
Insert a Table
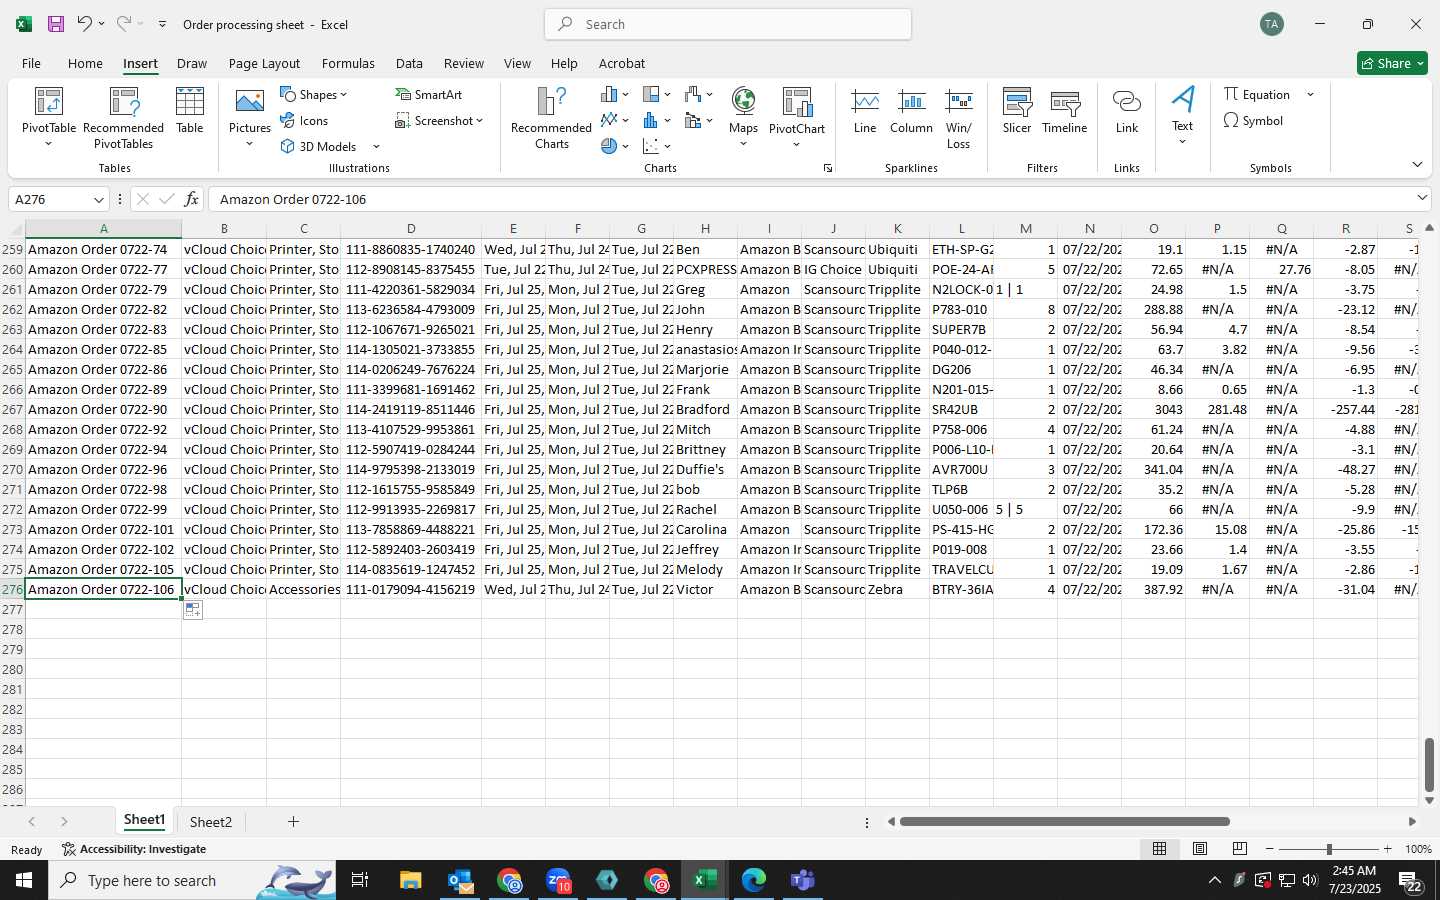point(189,110)
